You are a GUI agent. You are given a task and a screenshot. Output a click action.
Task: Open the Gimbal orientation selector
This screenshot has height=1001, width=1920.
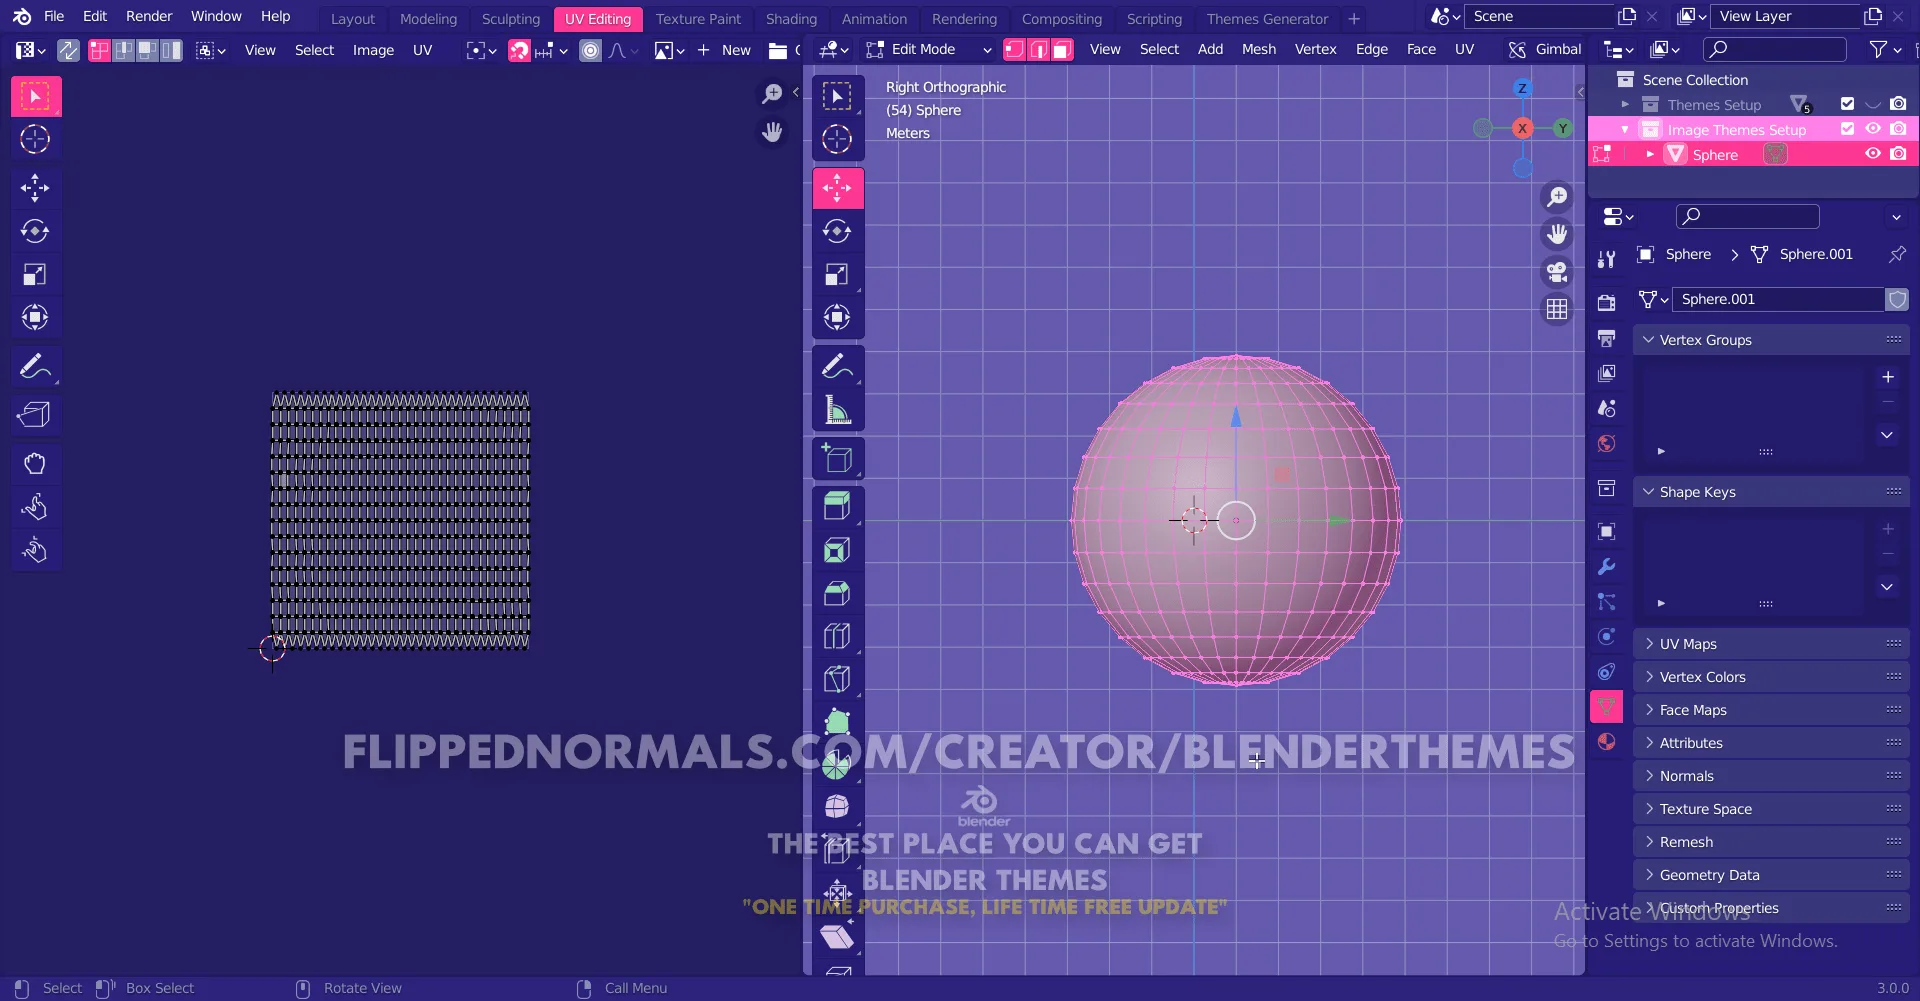click(1546, 50)
